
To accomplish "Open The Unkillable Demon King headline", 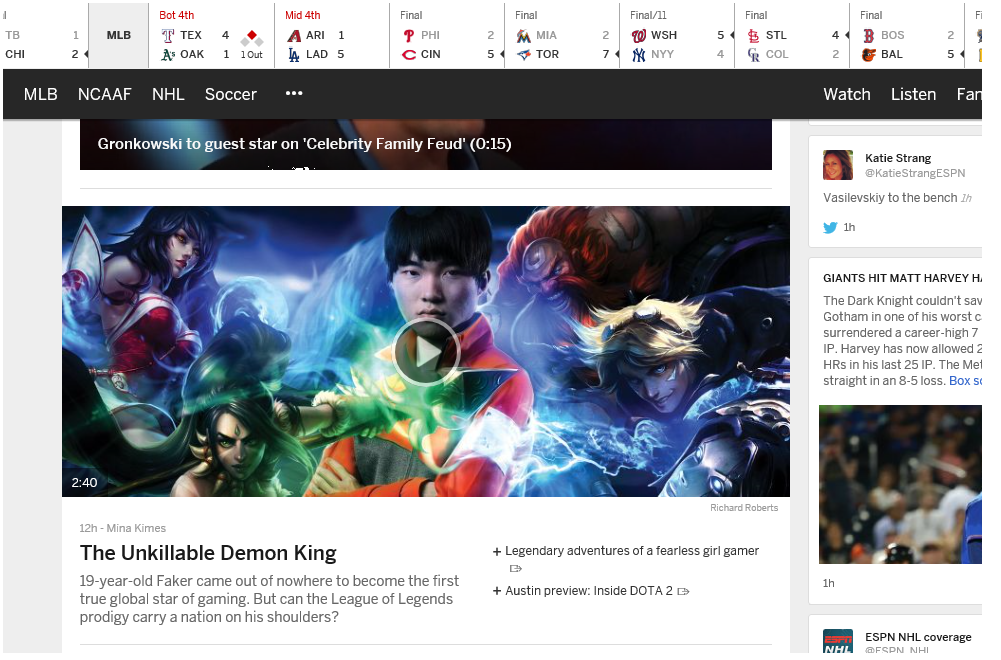I will pos(208,553).
